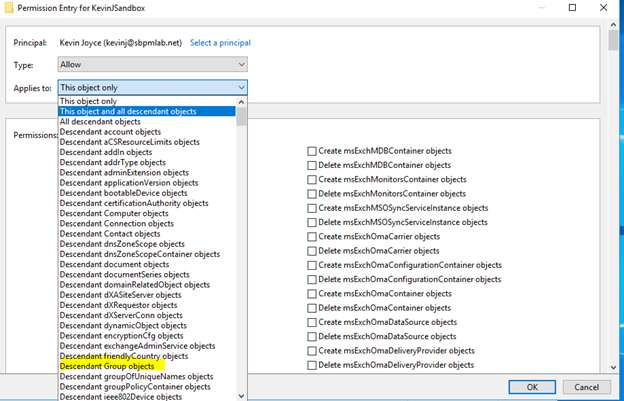Pick Descendant domainRelatedObject objects

click(147, 285)
